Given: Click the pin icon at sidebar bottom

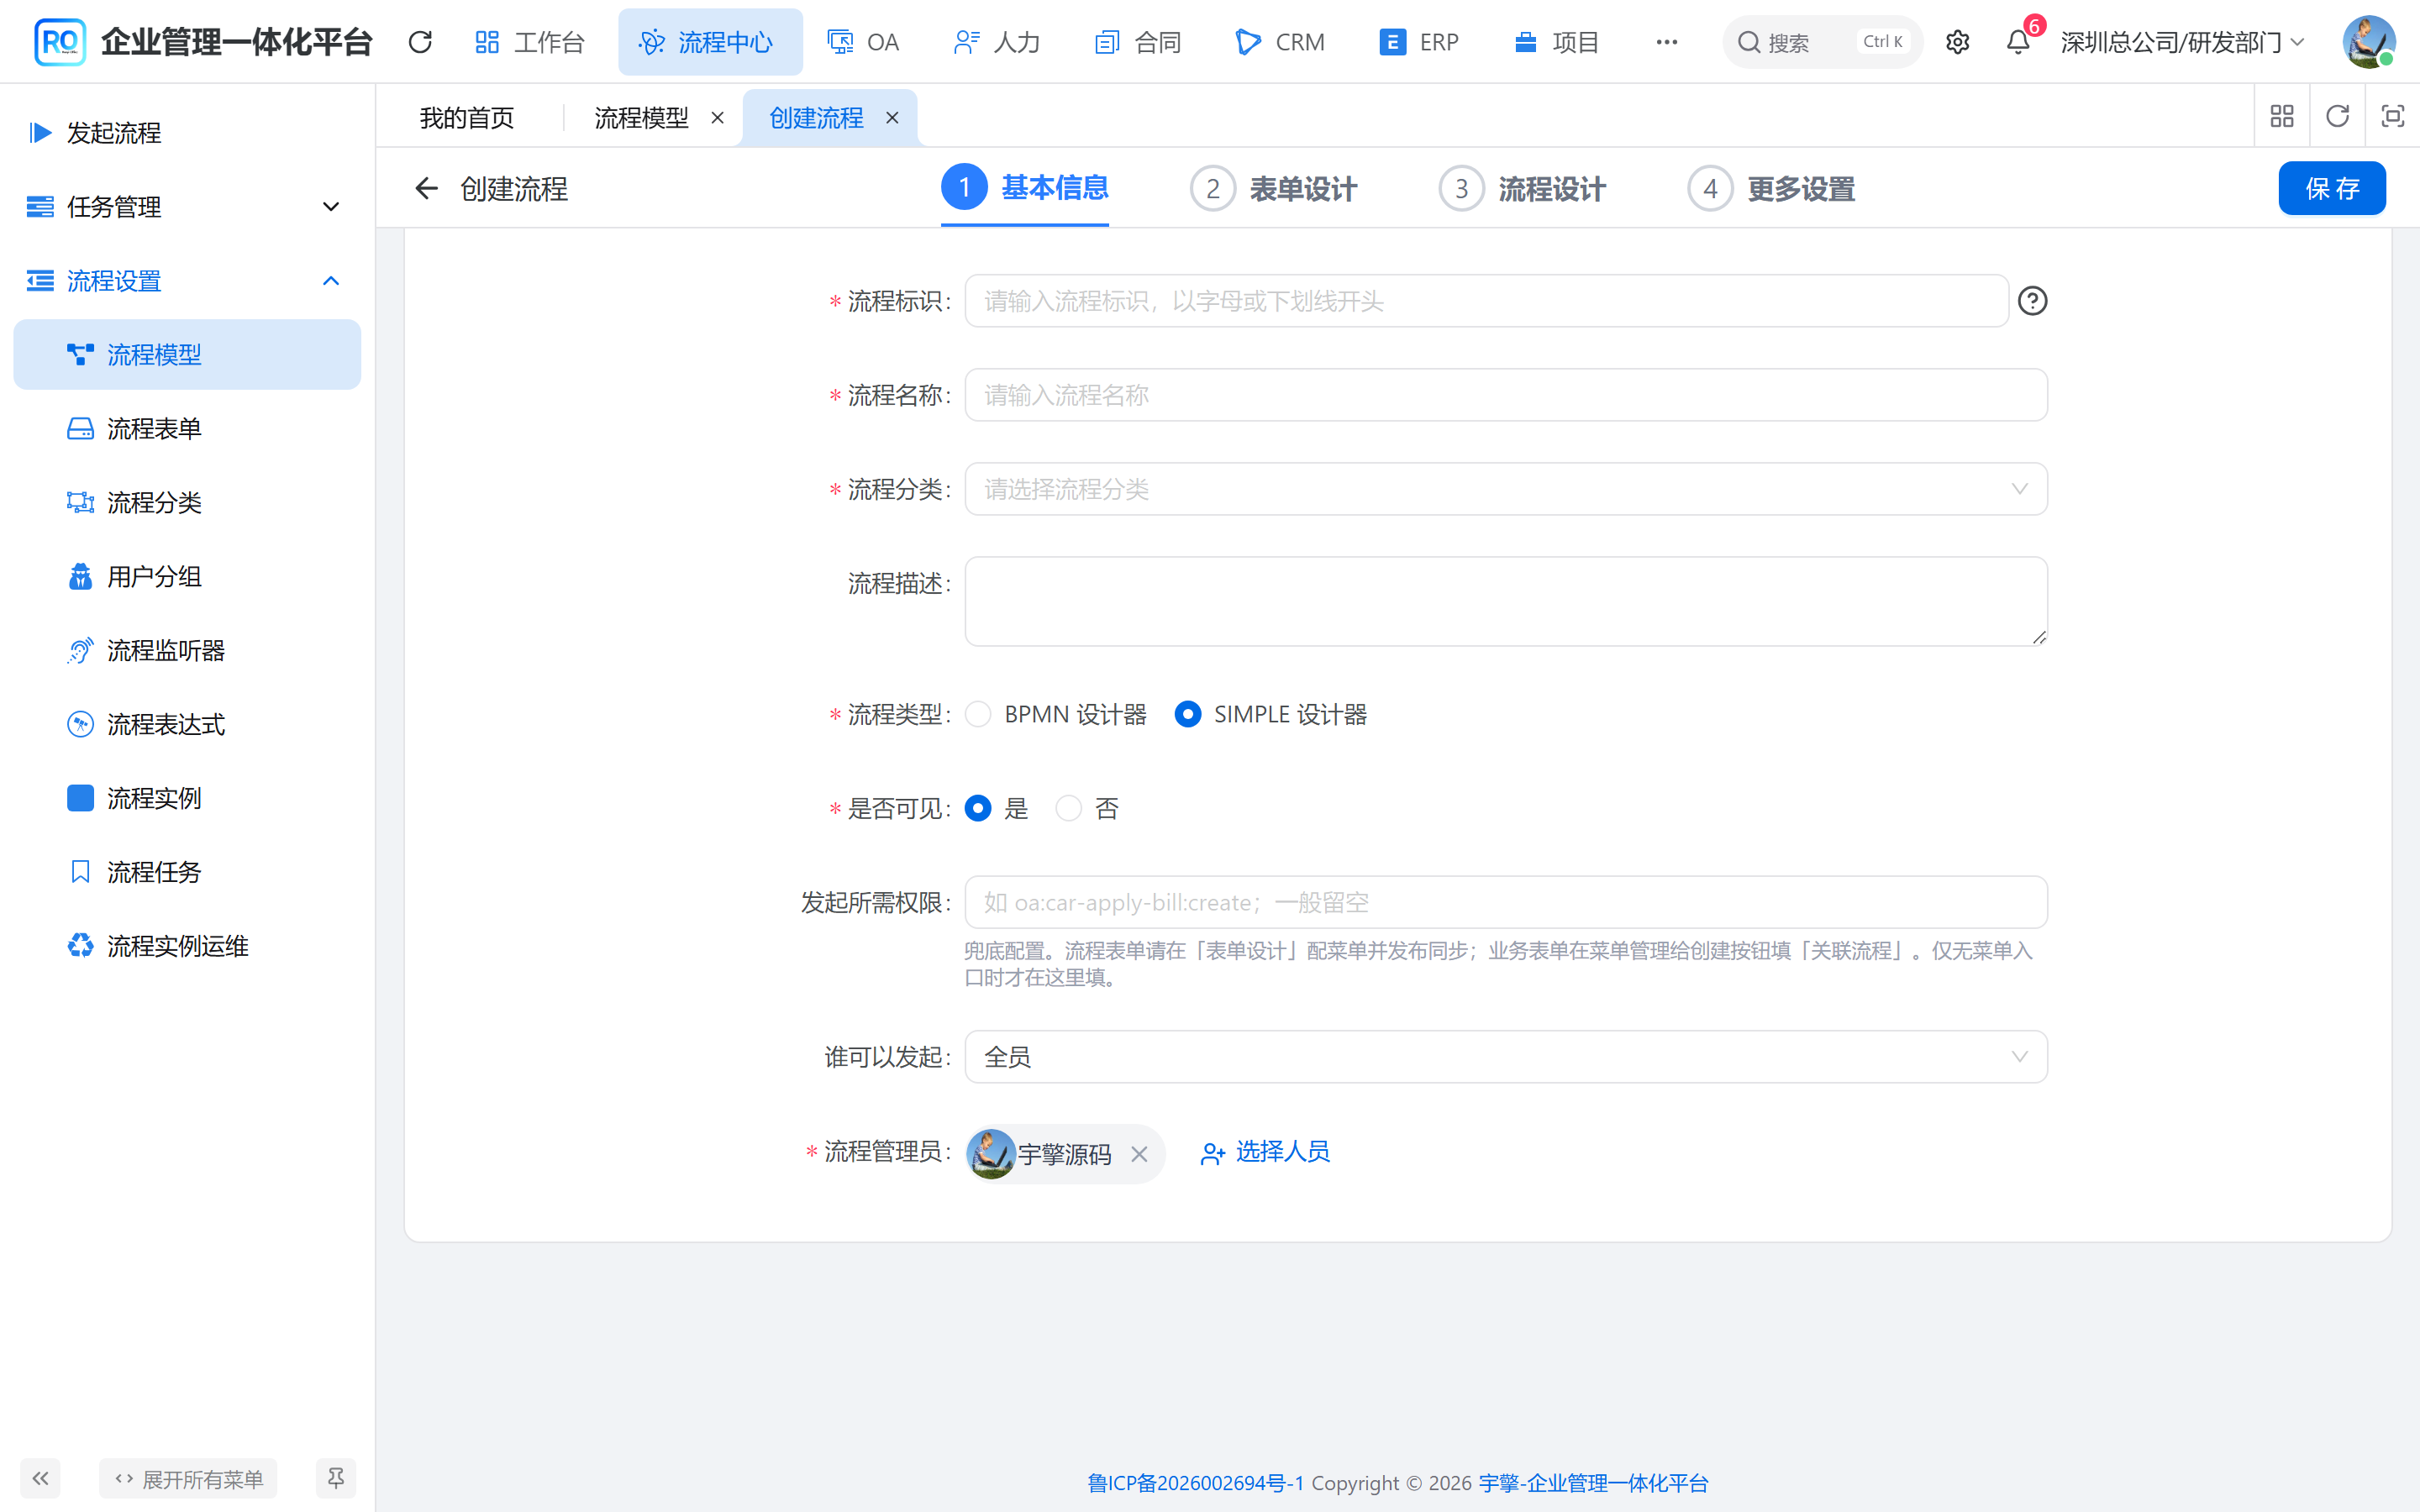Looking at the screenshot, I should pyautogui.click(x=336, y=1478).
